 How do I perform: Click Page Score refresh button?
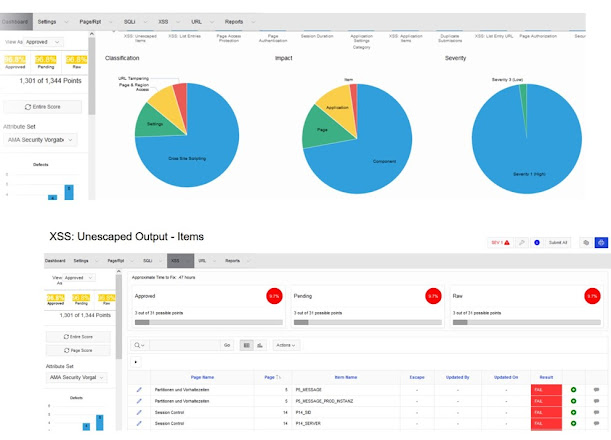(x=78, y=350)
